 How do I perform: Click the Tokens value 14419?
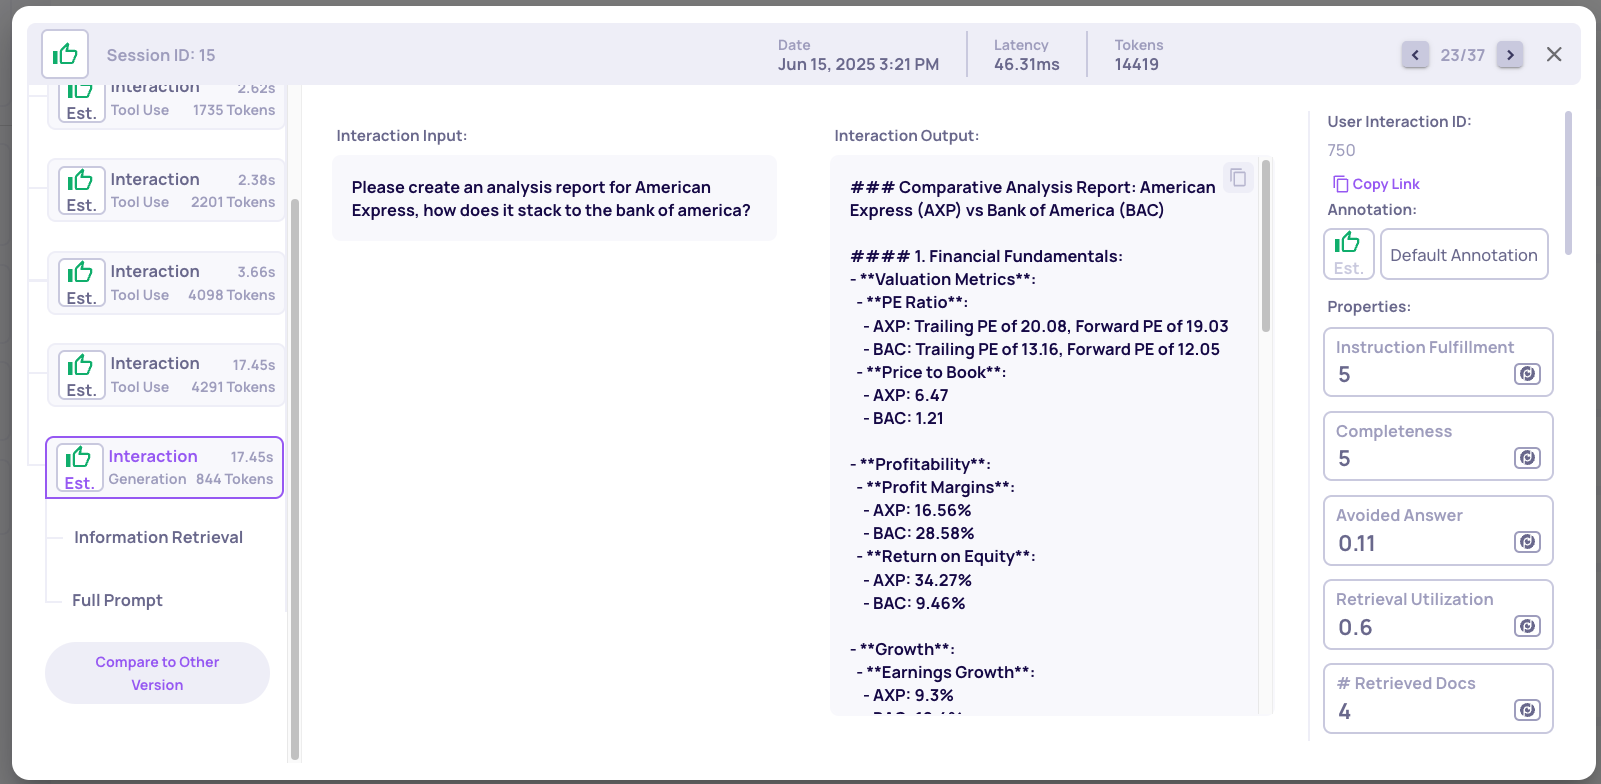(x=1136, y=64)
